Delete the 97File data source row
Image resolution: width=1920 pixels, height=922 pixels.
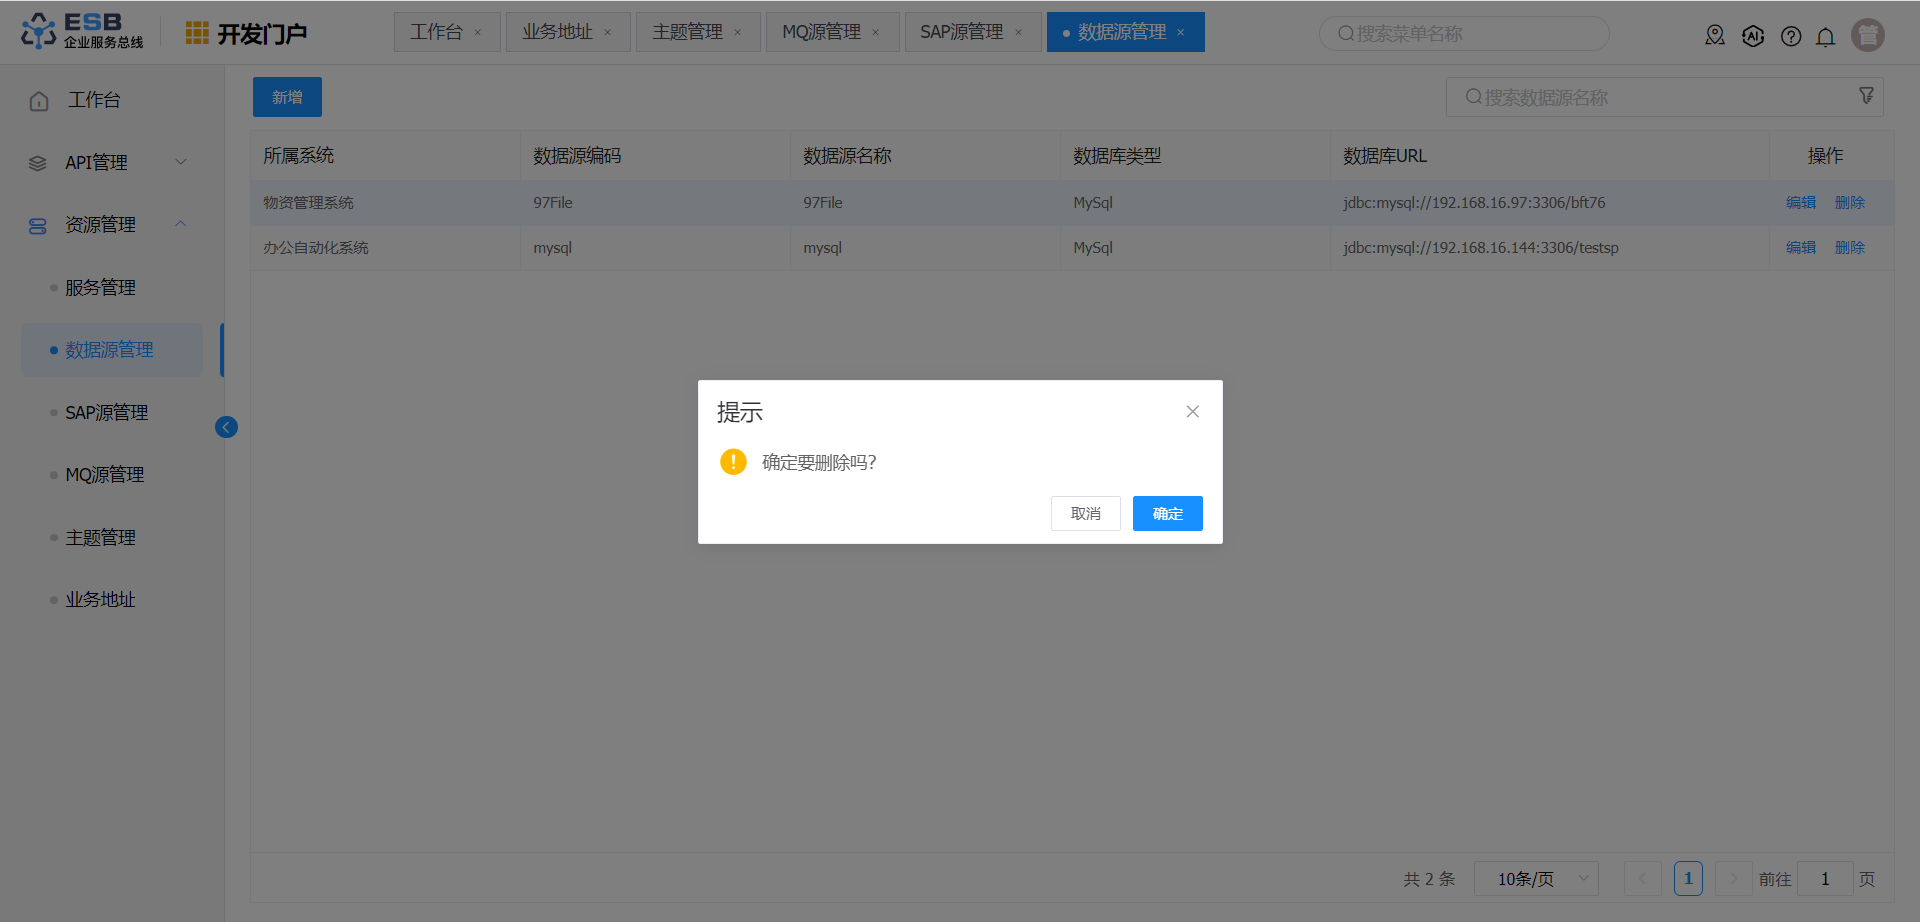click(1850, 203)
